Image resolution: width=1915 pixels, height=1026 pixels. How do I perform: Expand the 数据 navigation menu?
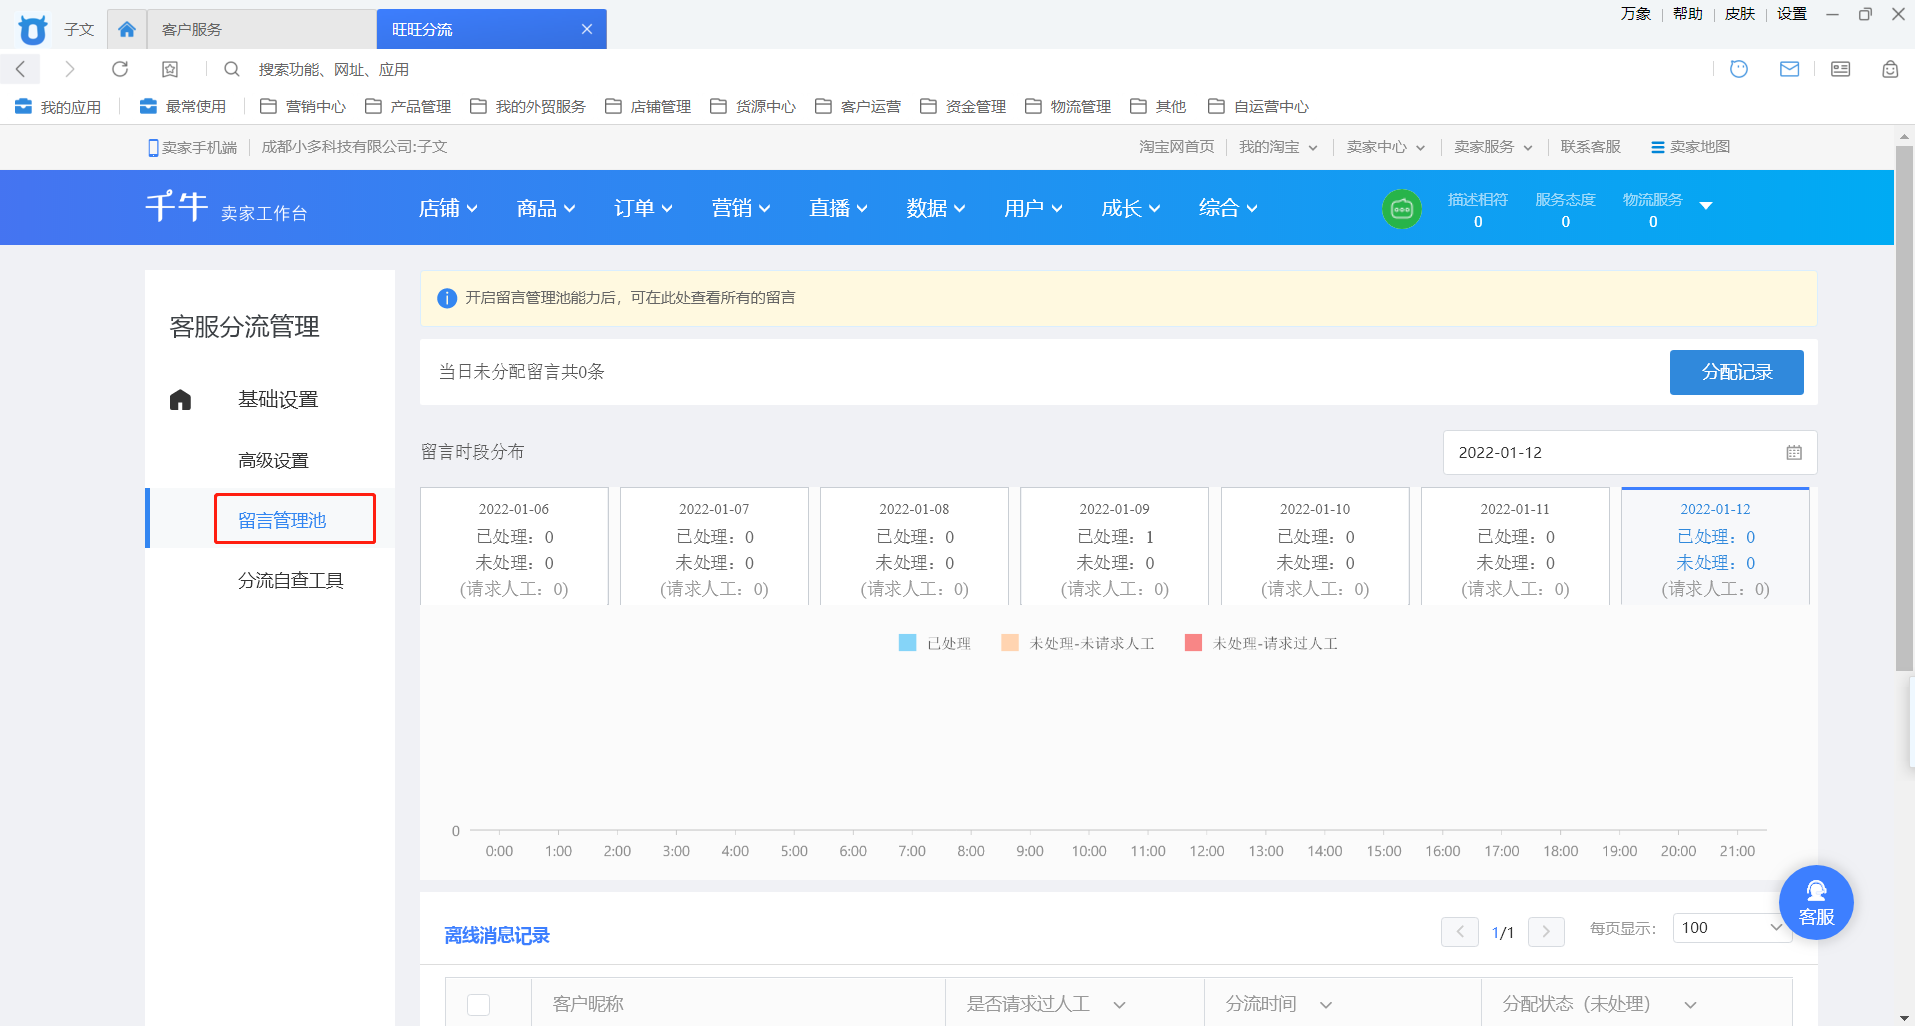pyautogui.click(x=936, y=208)
